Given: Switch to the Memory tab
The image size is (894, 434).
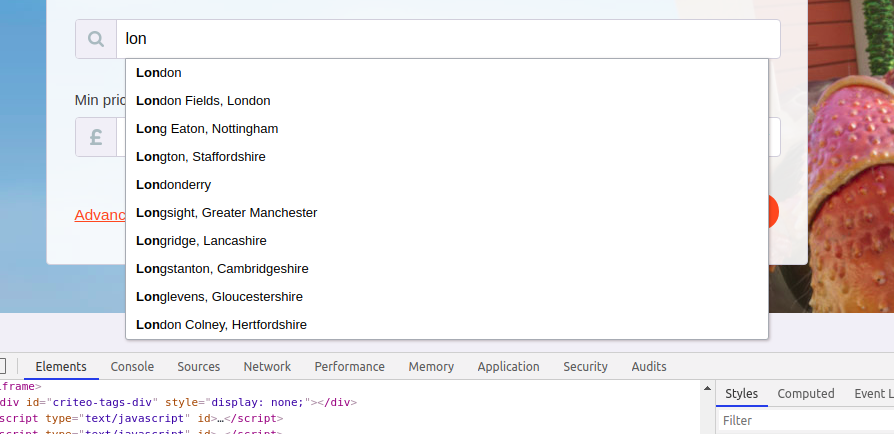Looking at the screenshot, I should coord(431,366).
